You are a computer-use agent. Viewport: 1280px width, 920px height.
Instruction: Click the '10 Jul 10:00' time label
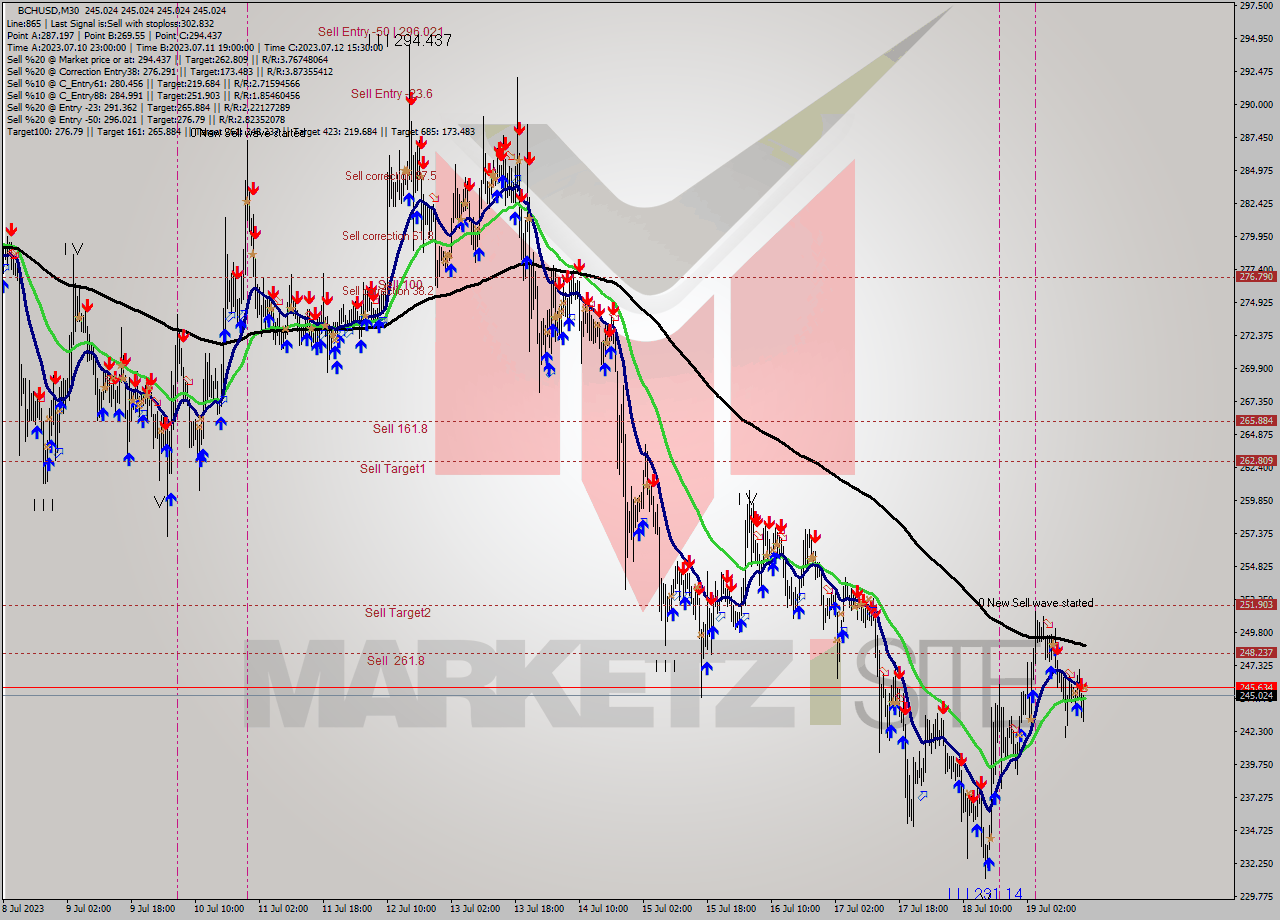click(x=220, y=909)
